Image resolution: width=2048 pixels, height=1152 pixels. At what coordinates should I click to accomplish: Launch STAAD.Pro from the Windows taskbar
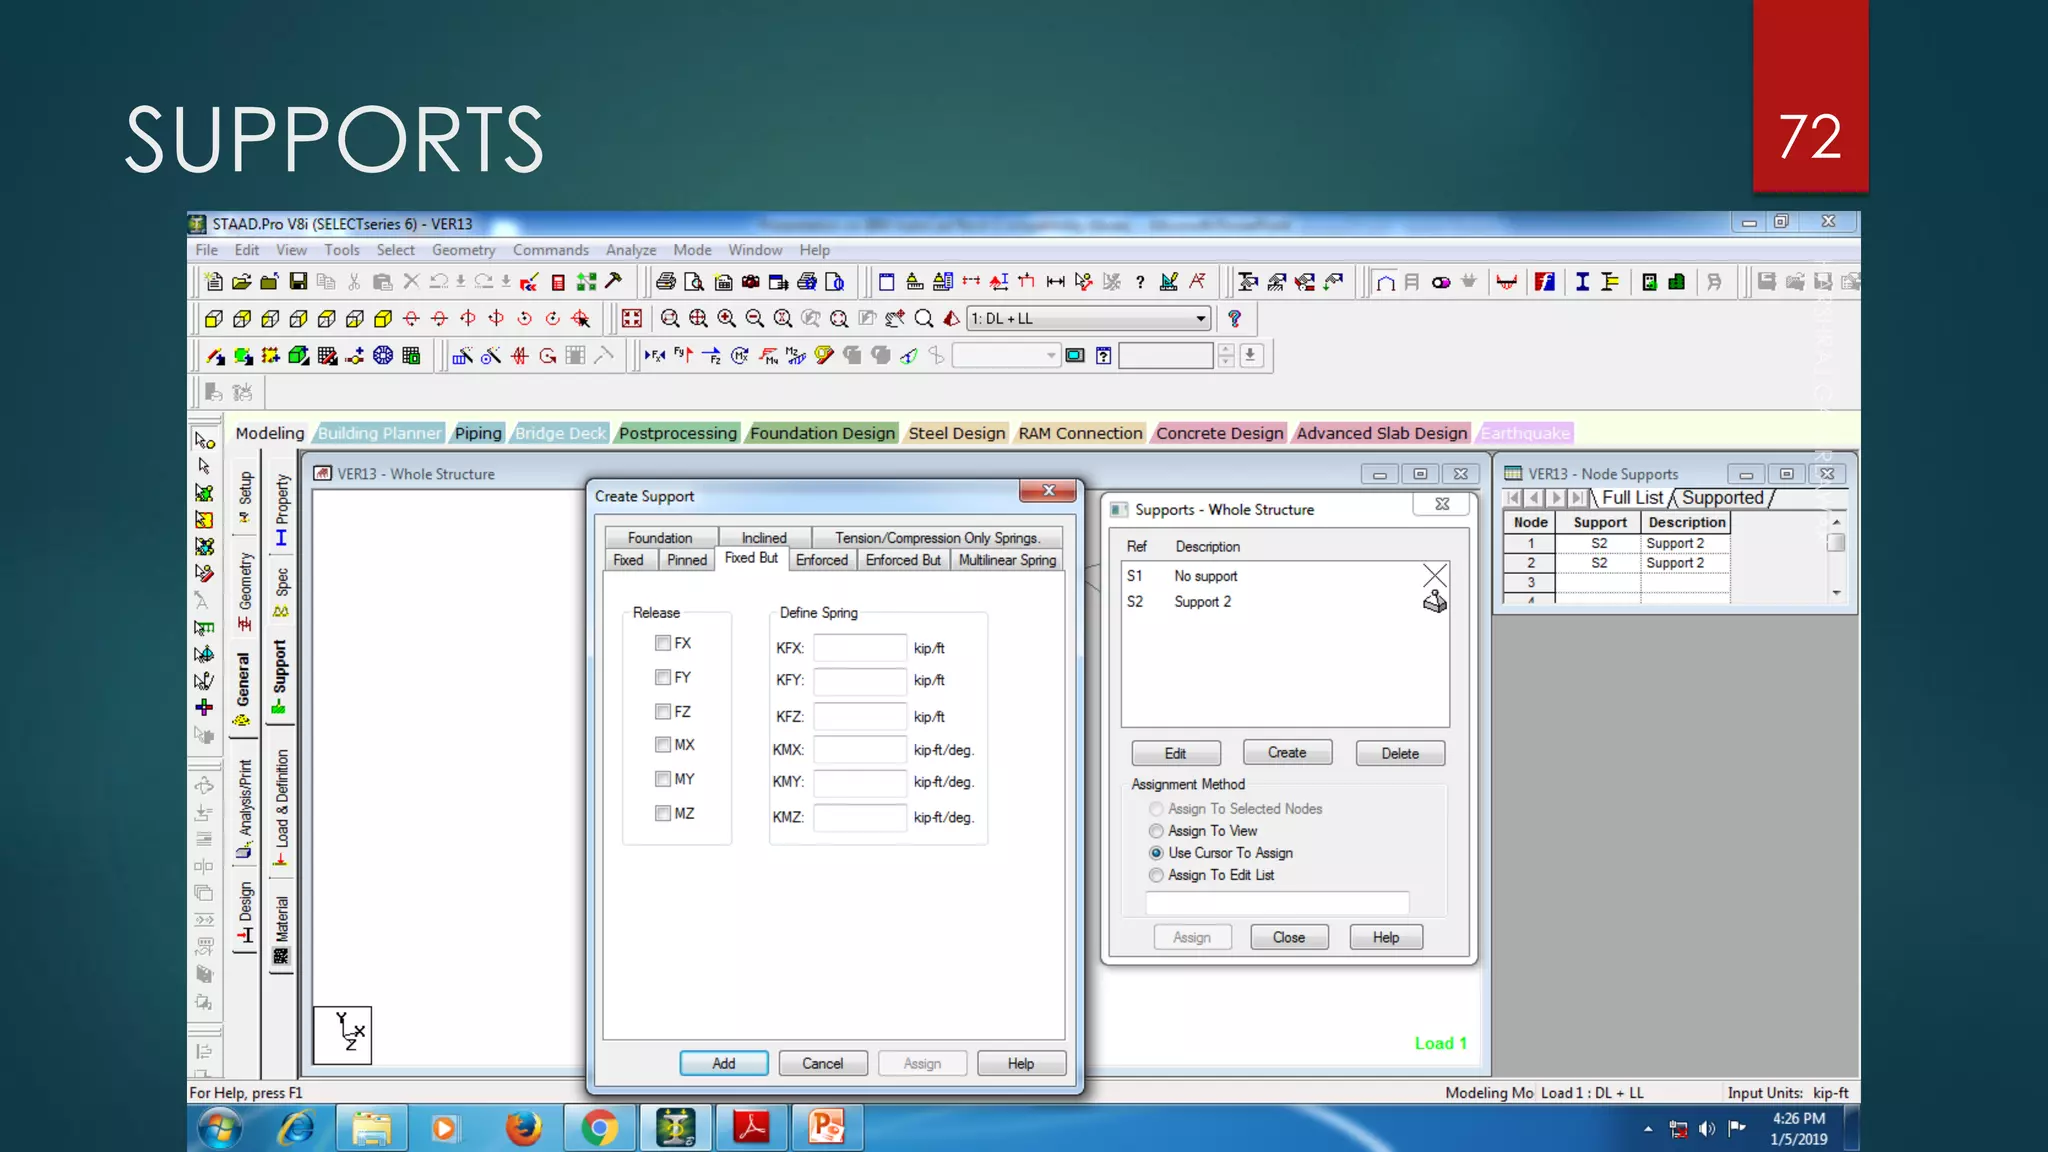[676, 1128]
